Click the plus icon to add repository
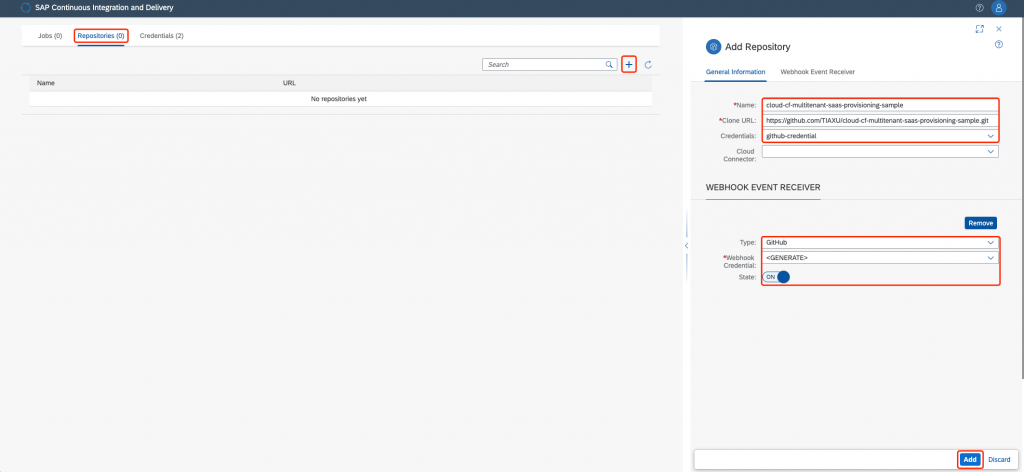 pos(629,65)
